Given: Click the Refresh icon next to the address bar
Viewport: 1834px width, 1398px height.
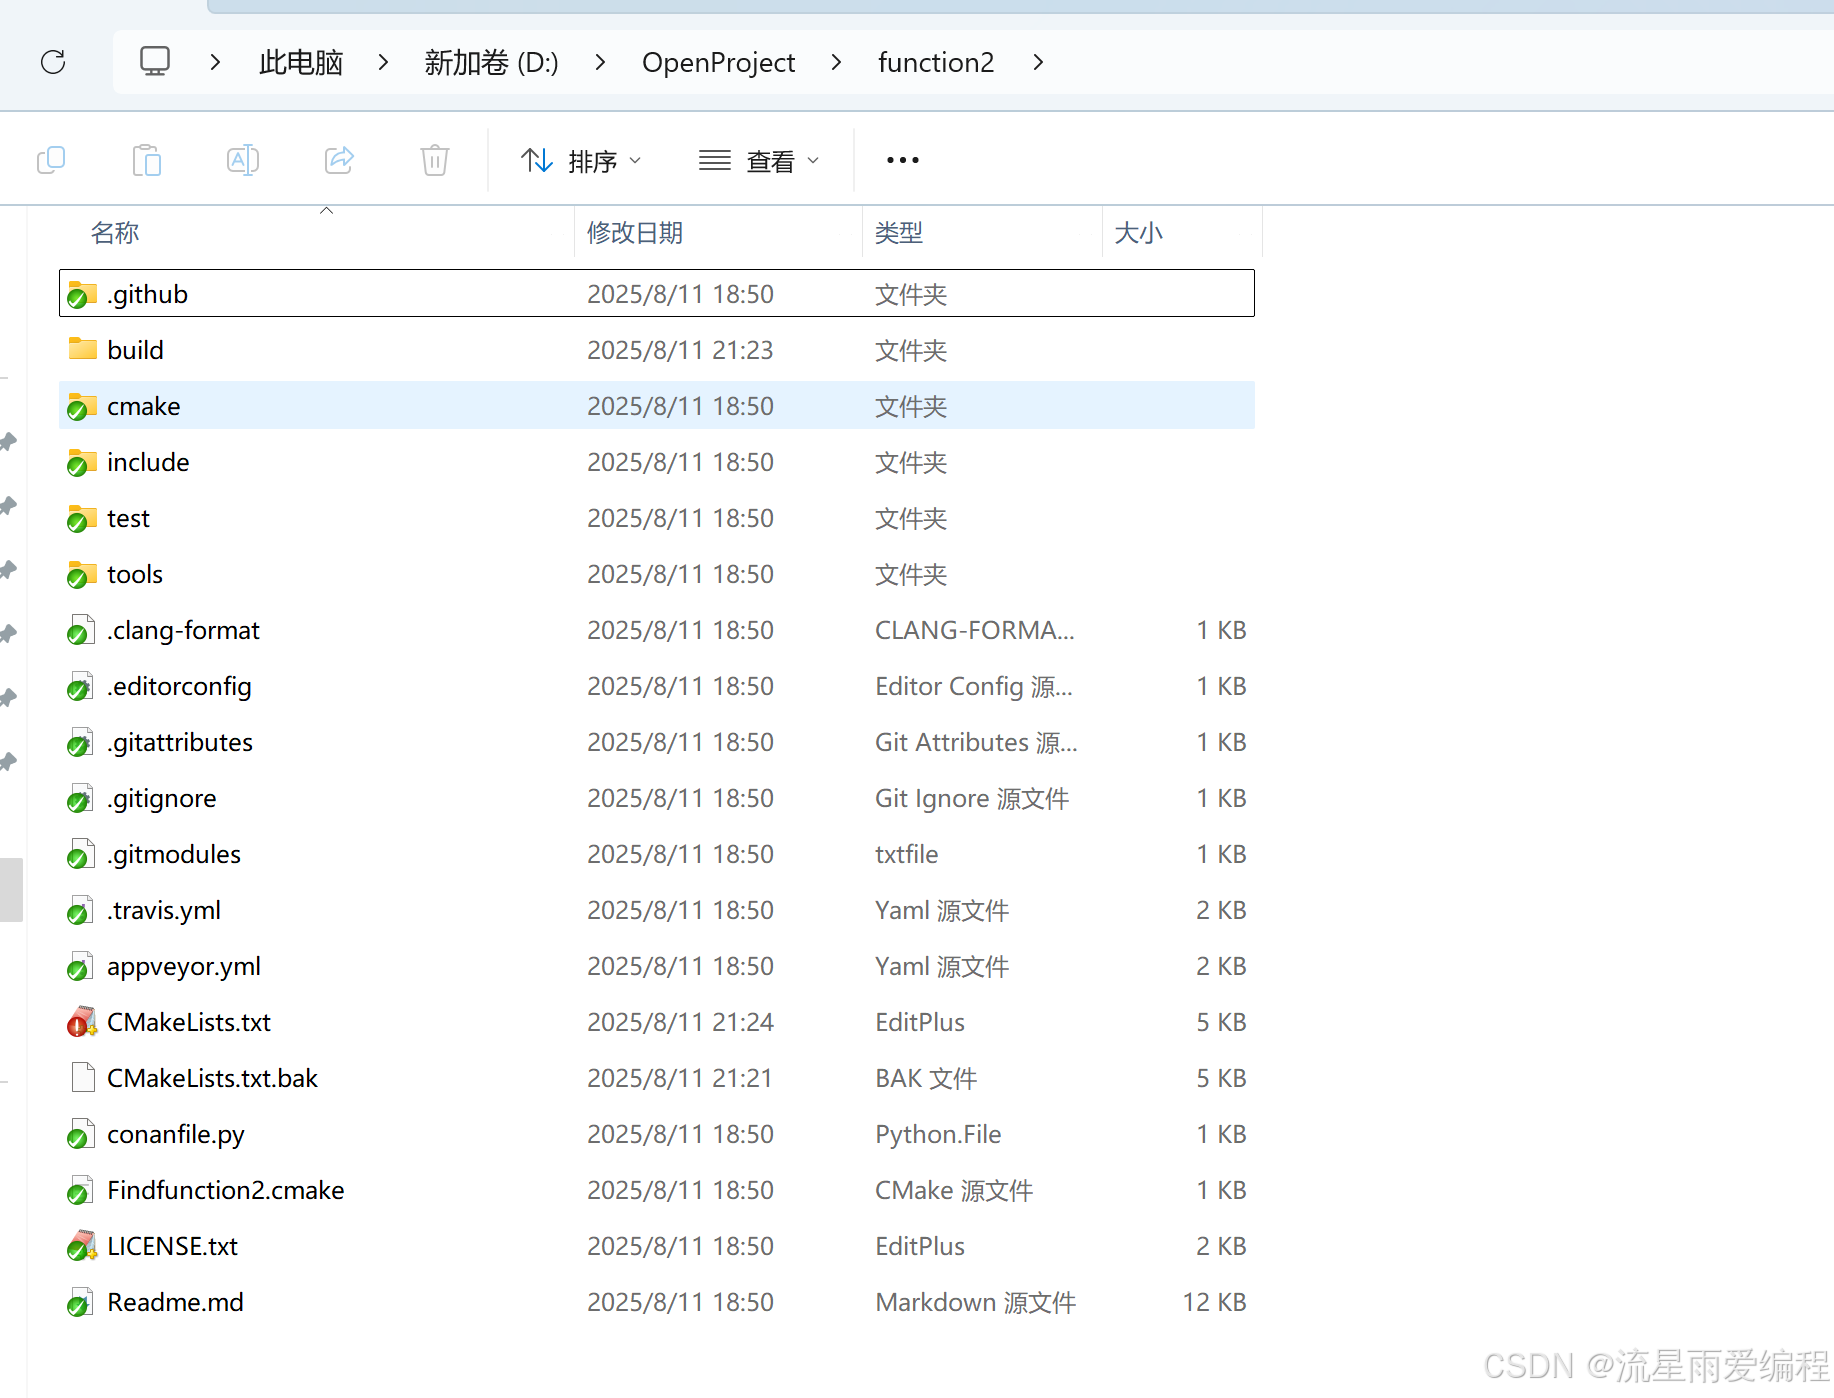Looking at the screenshot, I should 52,61.
